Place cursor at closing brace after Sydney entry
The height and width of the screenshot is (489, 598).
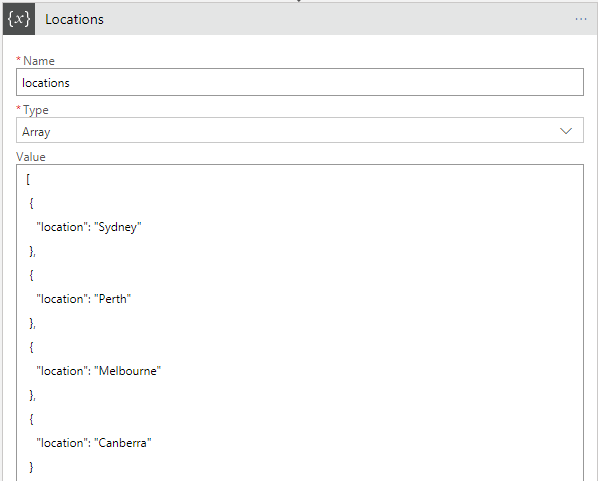pos(31,251)
